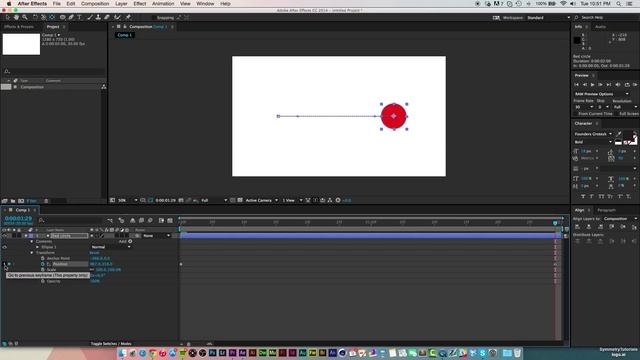Click the Position keyframe in timeline

click(x=181, y=264)
